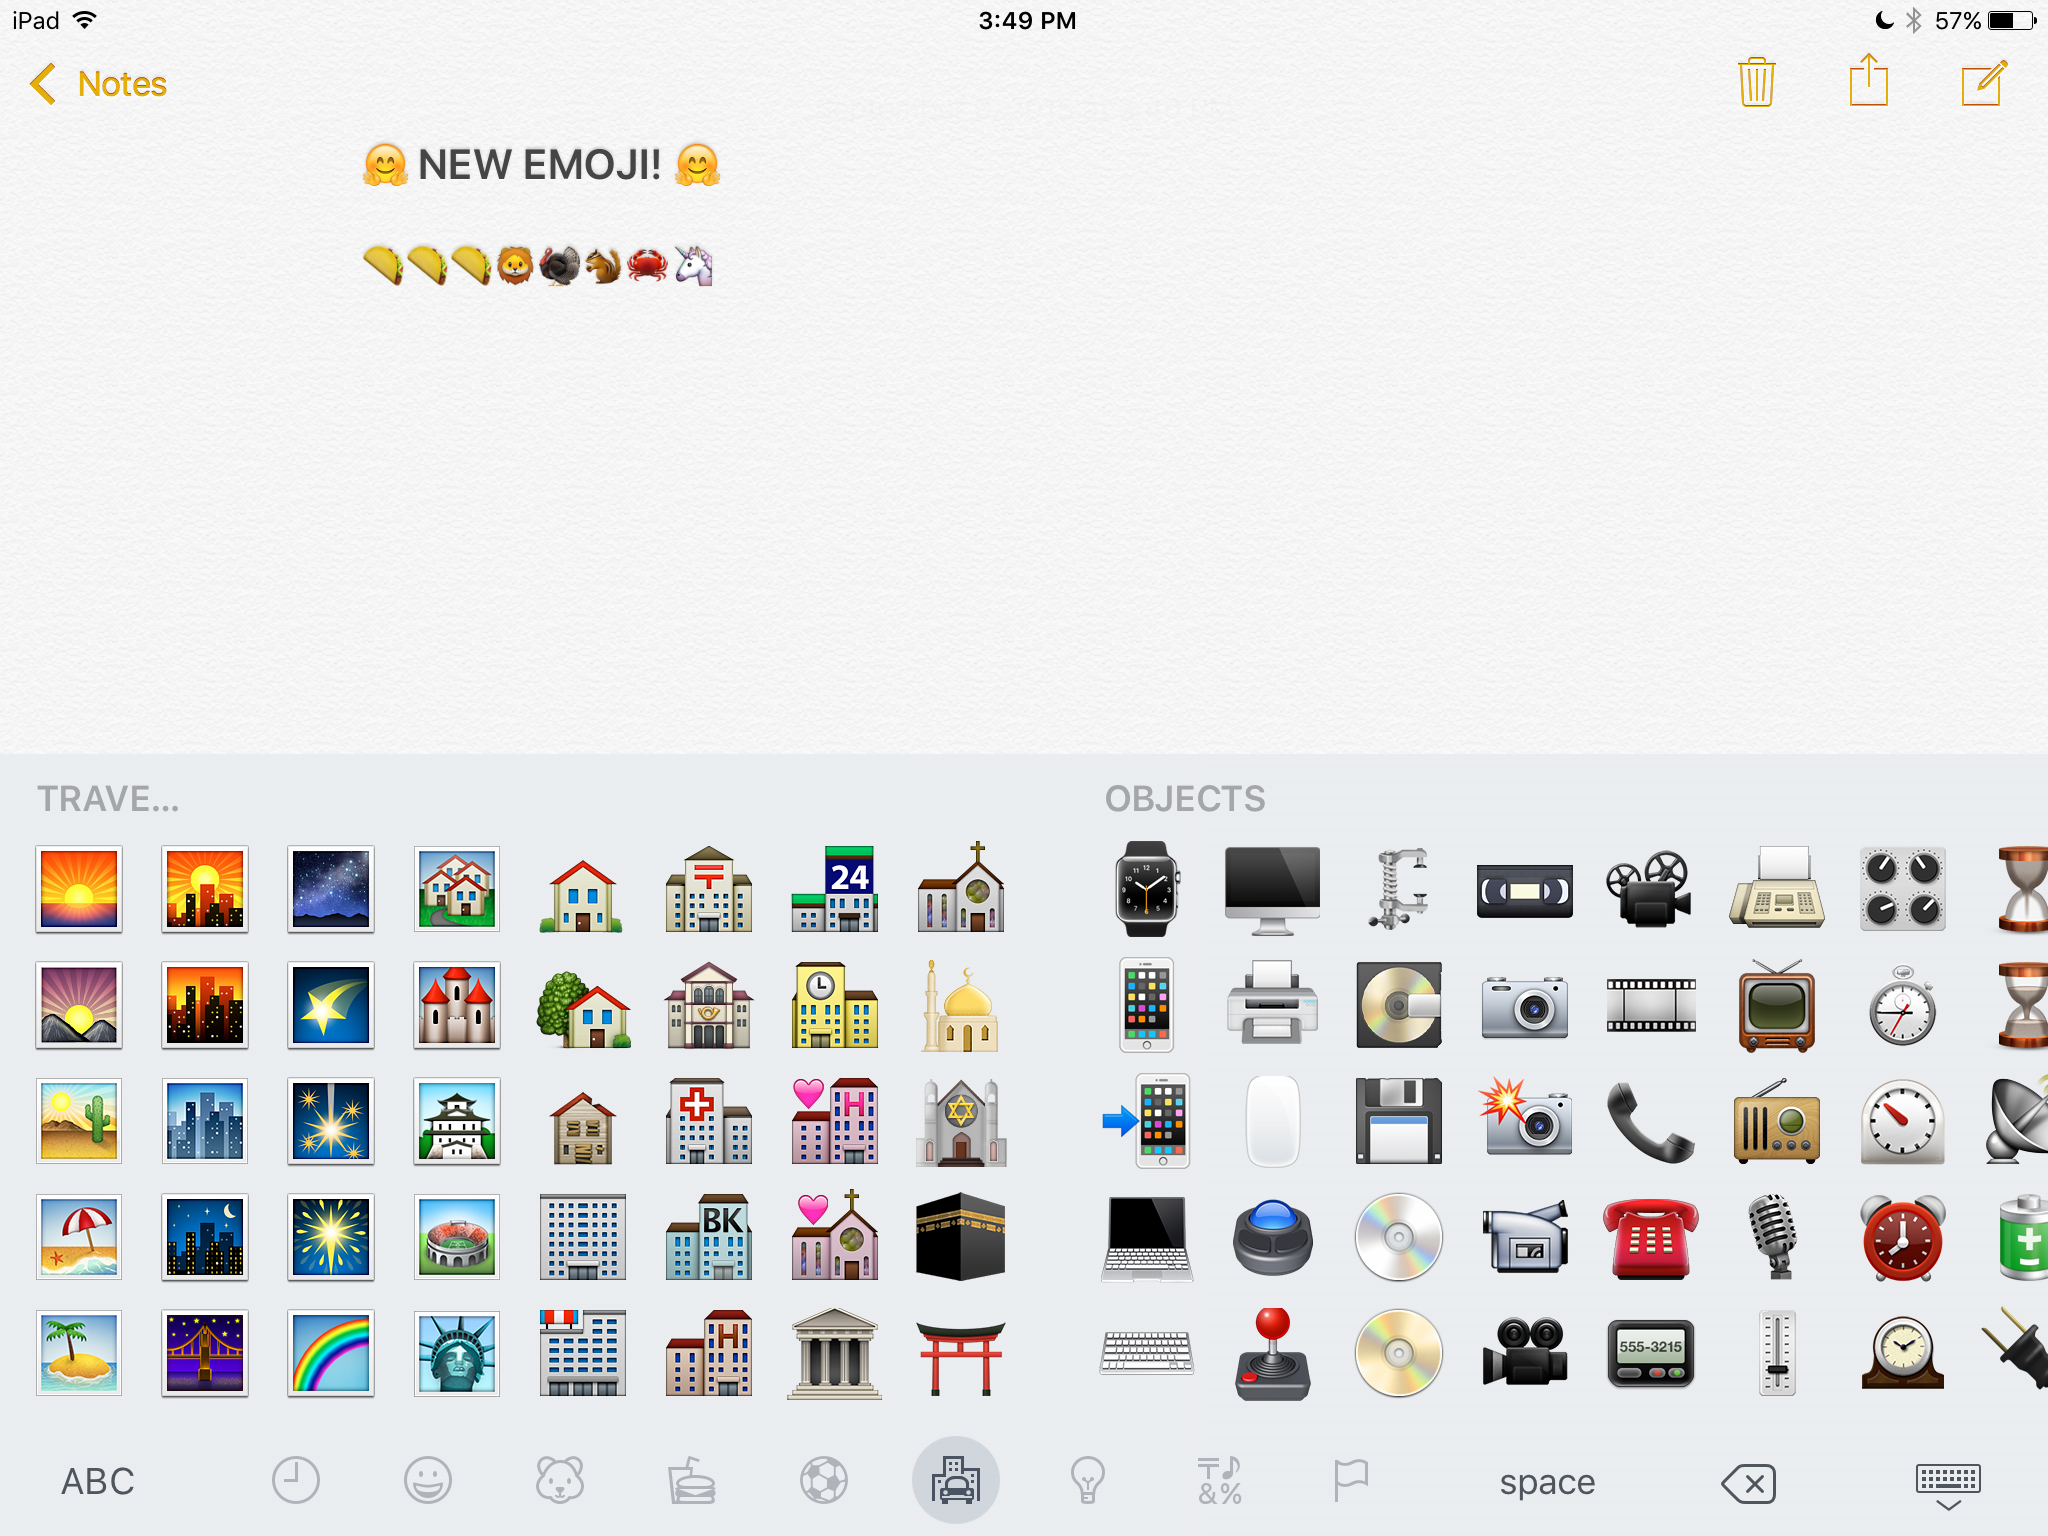The width and height of the screenshot is (2048, 1536).
Task: Insert the rainbow emoji
Action: [x=331, y=1353]
